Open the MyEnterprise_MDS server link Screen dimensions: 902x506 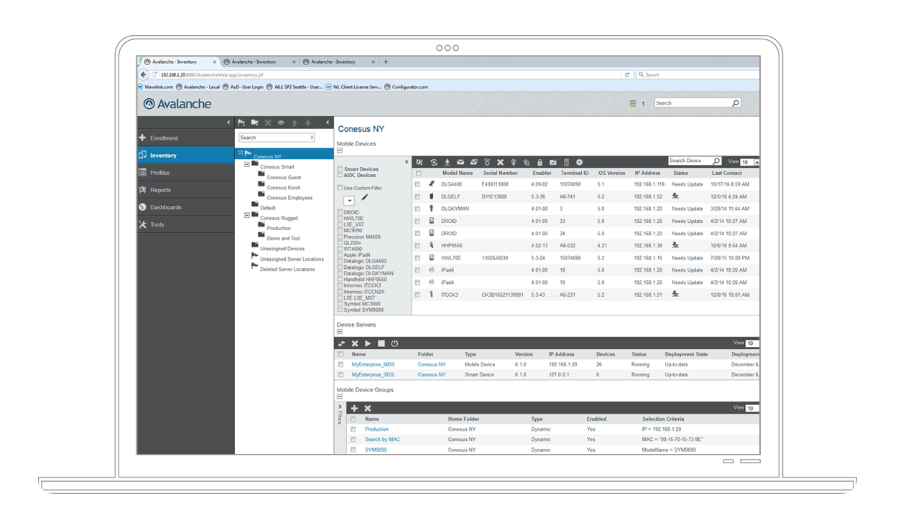pyautogui.click(x=373, y=365)
